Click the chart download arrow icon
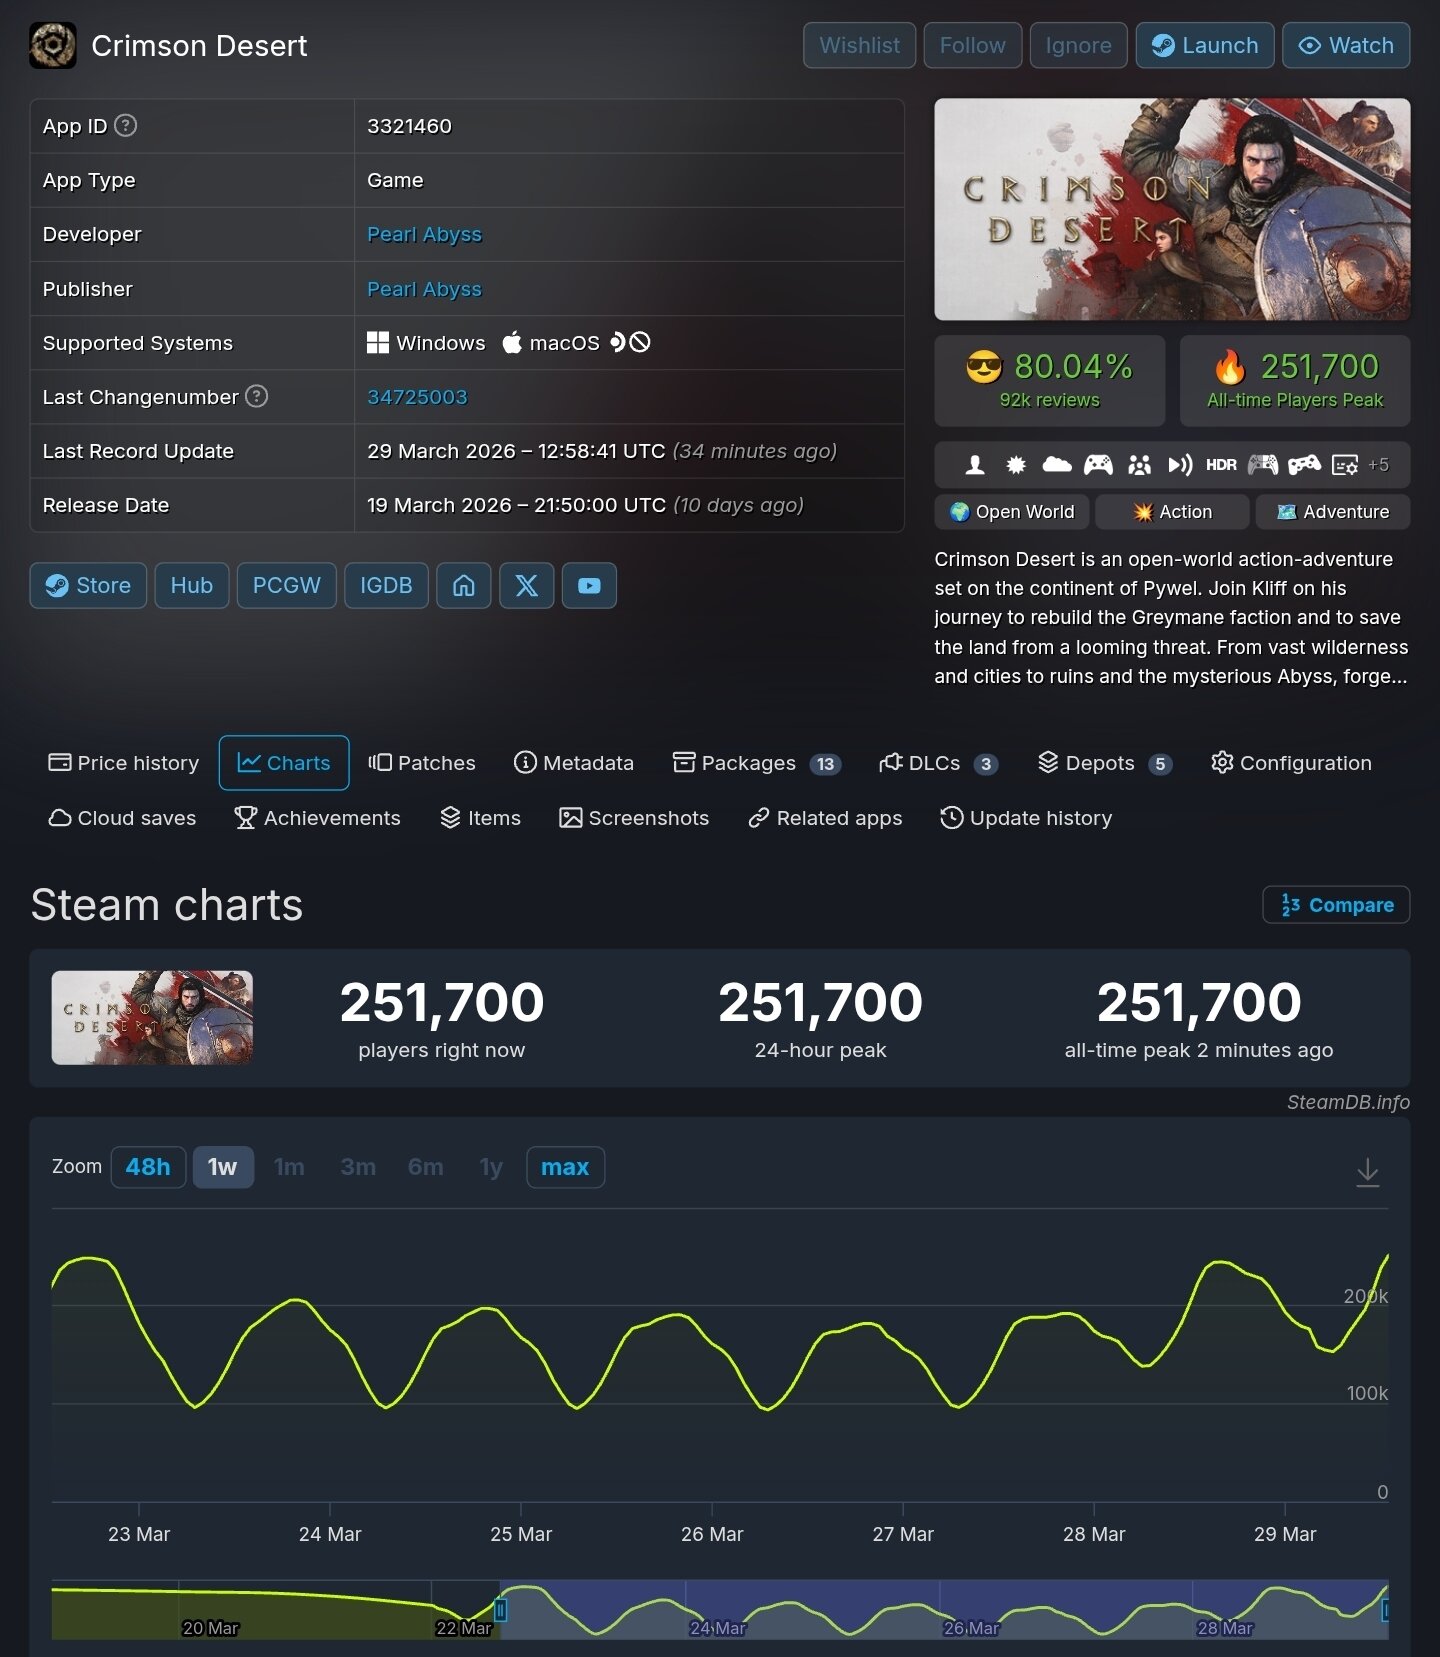The height and width of the screenshot is (1657, 1440). pyautogui.click(x=1367, y=1171)
